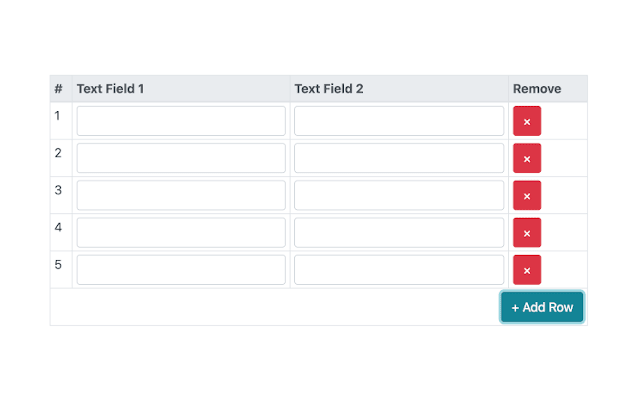Select Text Field 1 box in row 5
This screenshot has height=400, width=640.
[x=181, y=269]
